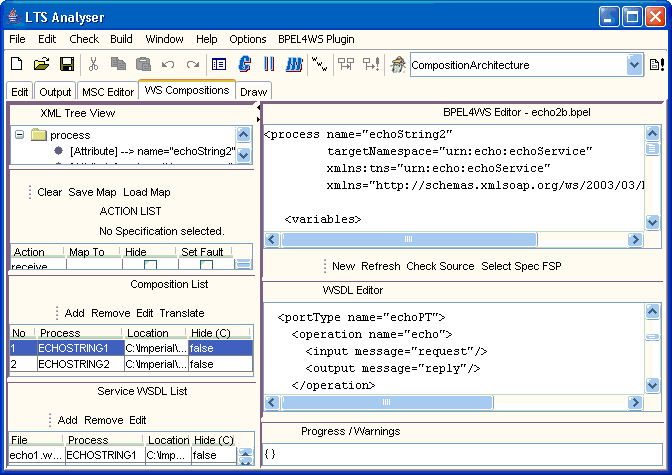Save using the floppy disk icon
Image resolution: width=672 pixels, height=475 pixels.
pyautogui.click(x=66, y=65)
